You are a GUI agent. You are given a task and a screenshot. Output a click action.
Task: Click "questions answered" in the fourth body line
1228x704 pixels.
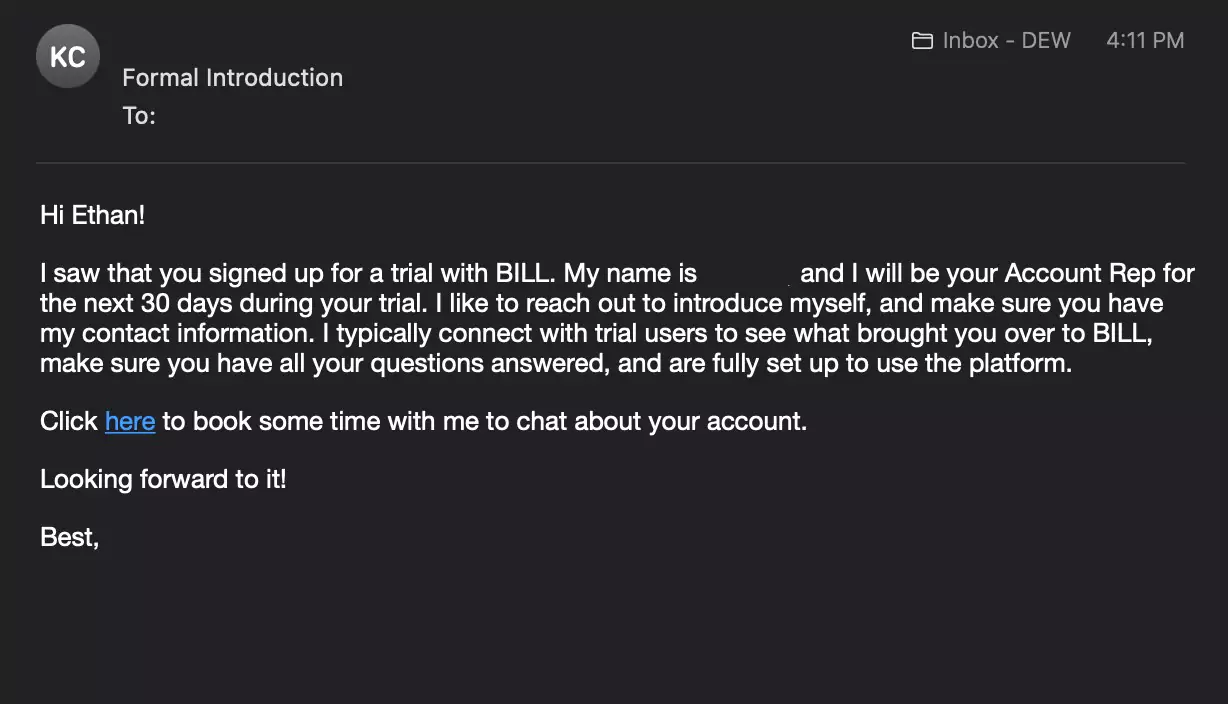coord(488,363)
